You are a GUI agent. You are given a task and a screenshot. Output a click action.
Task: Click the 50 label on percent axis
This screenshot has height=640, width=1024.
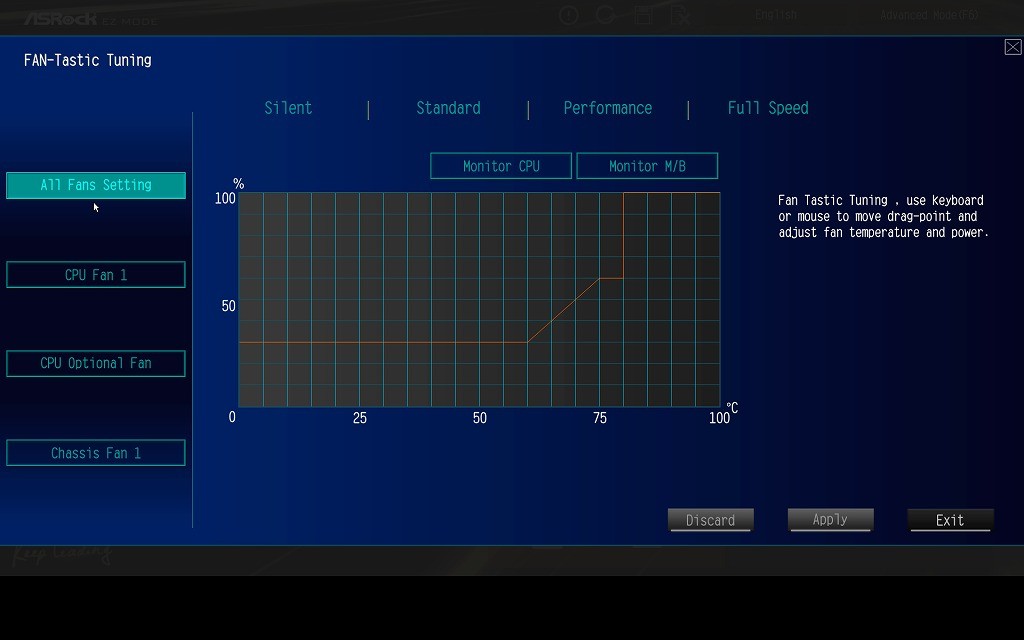(x=228, y=306)
